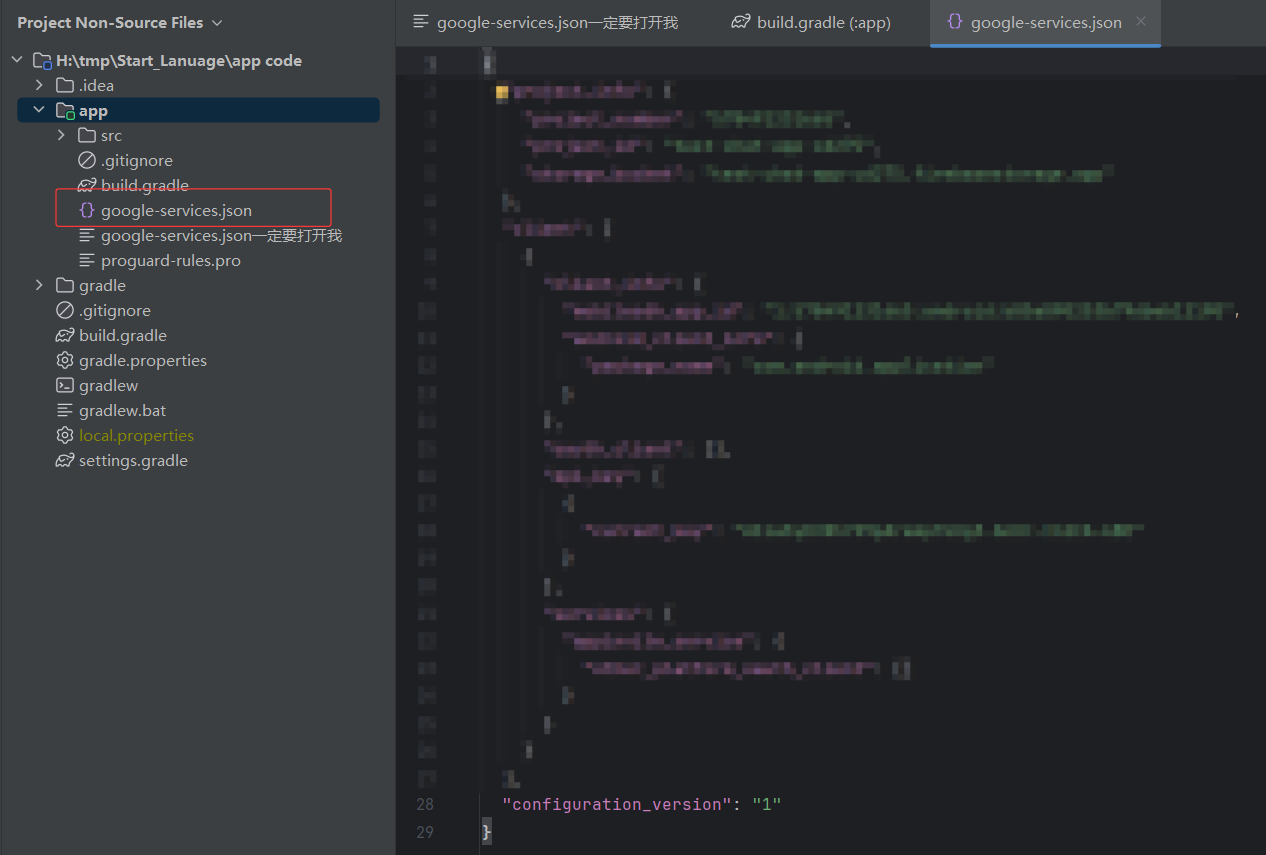Click the gradle folder icon
Viewport: 1266px width, 855px height.
pos(65,285)
